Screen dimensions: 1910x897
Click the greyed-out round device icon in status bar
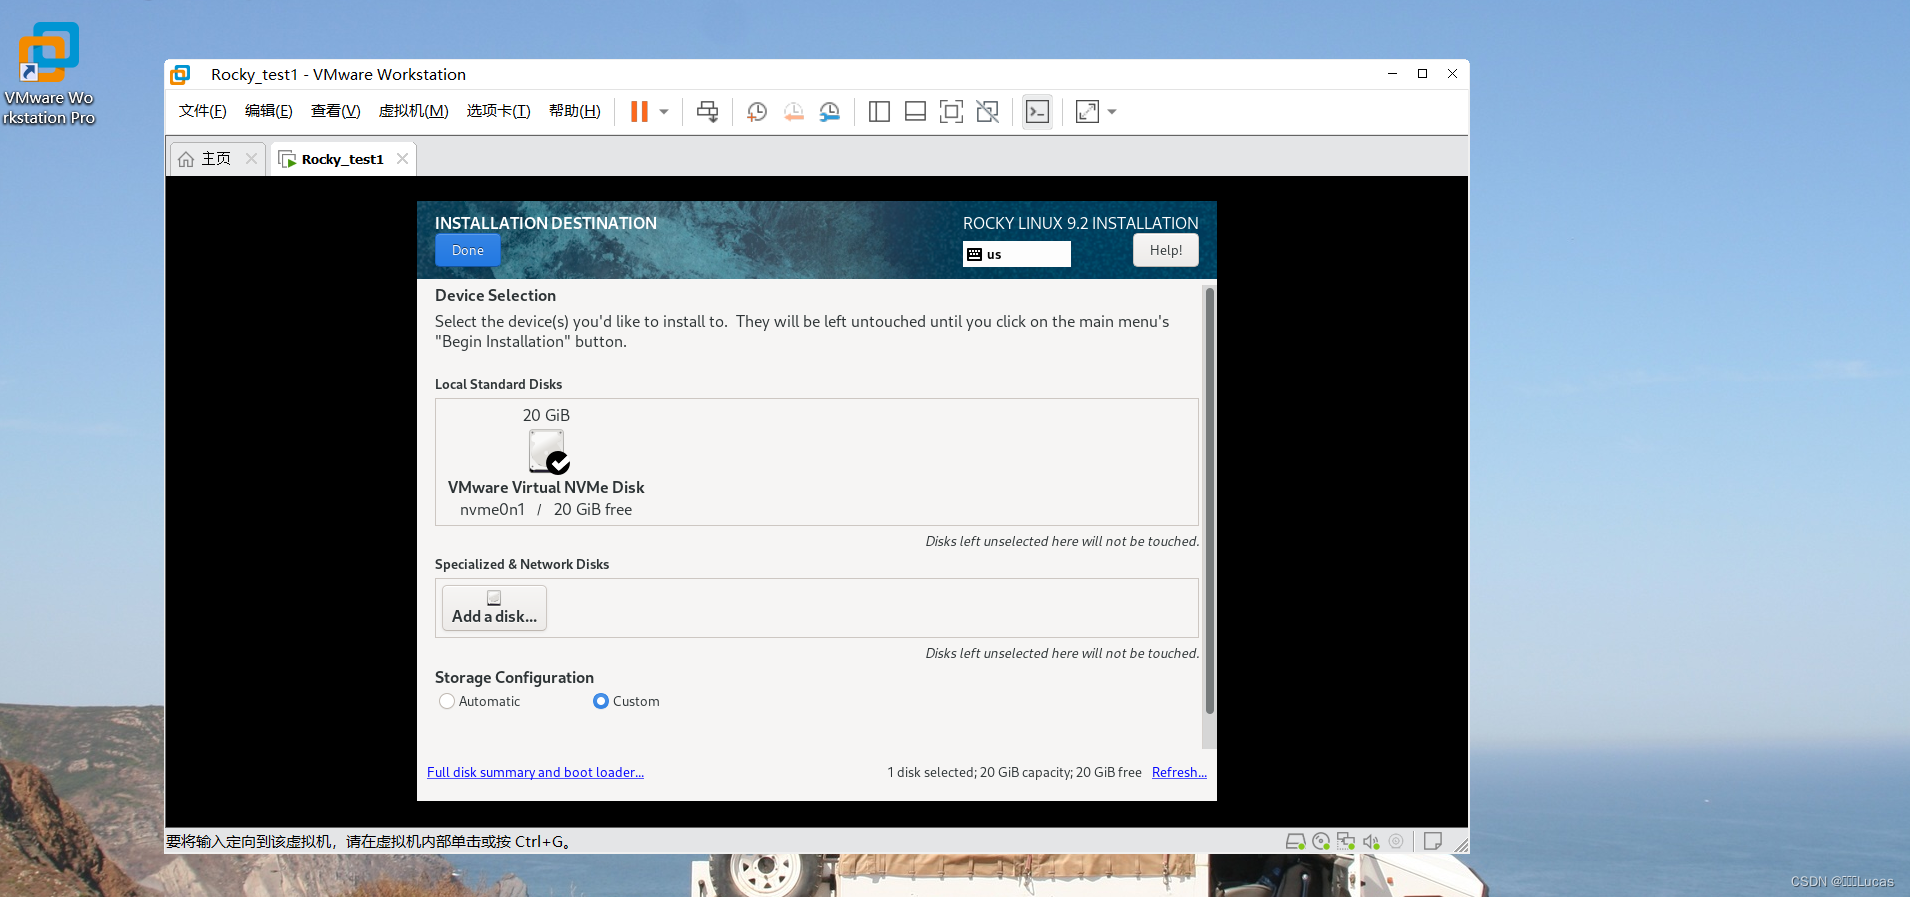1396,842
